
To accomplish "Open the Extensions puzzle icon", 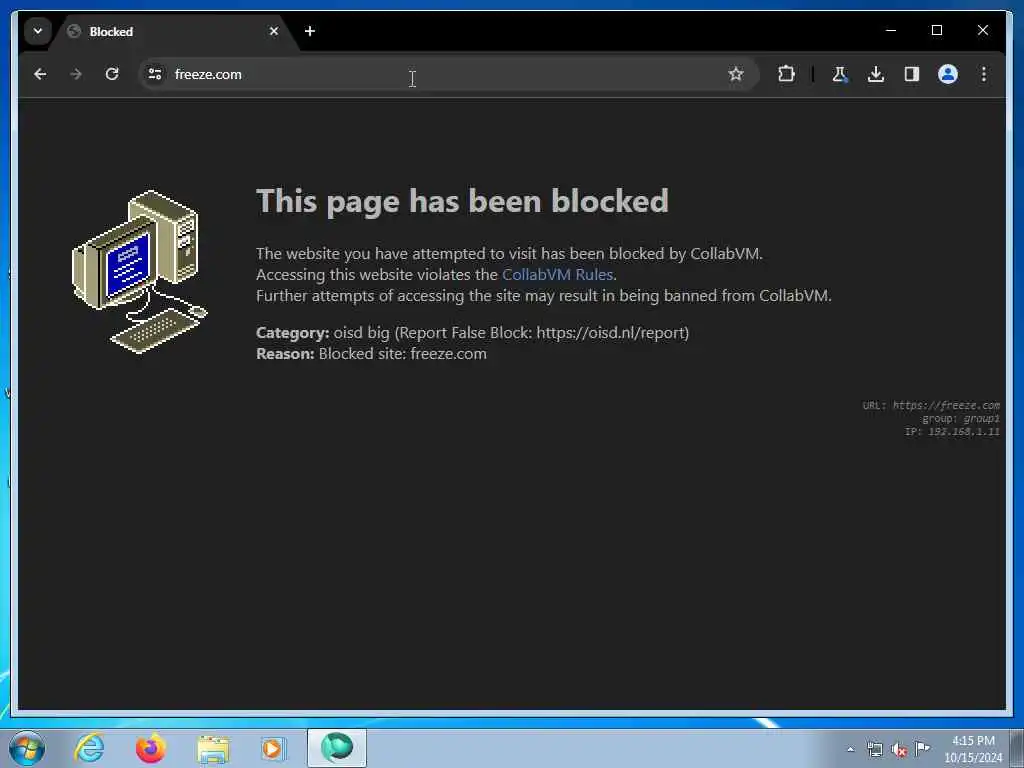I will click(x=786, y=74).
